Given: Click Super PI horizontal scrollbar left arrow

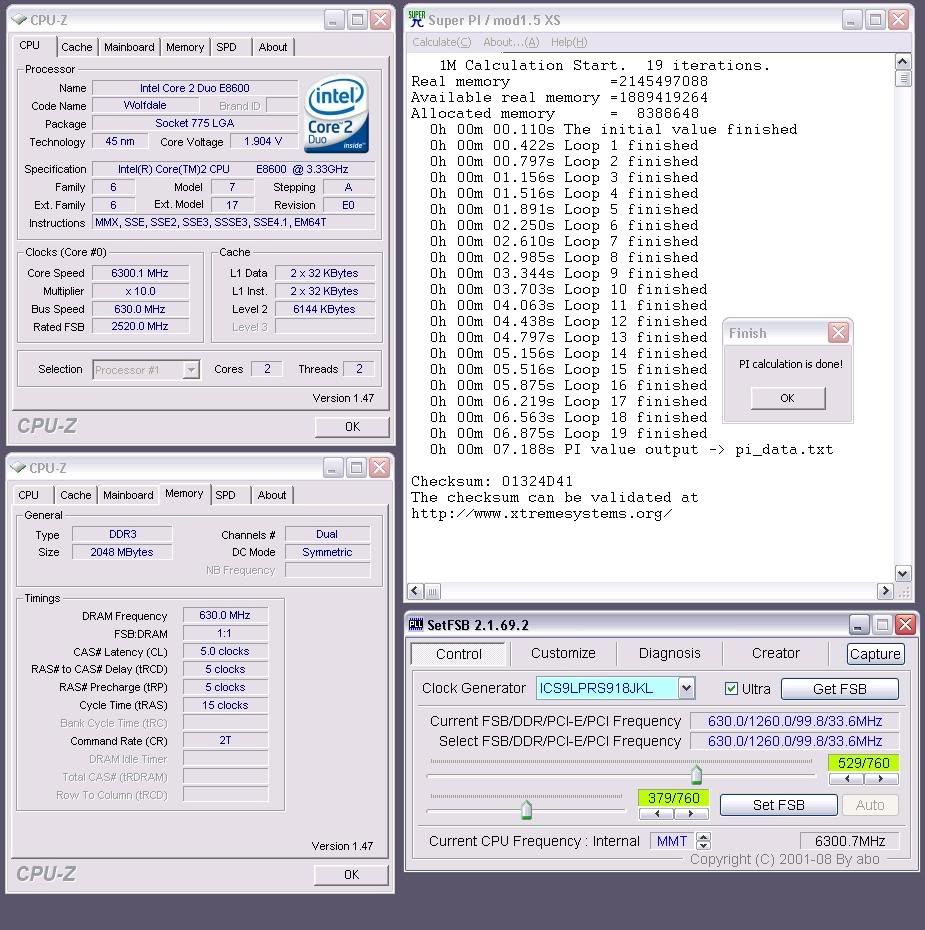Looking at the screenshot, I should click(x=415, y=591).
